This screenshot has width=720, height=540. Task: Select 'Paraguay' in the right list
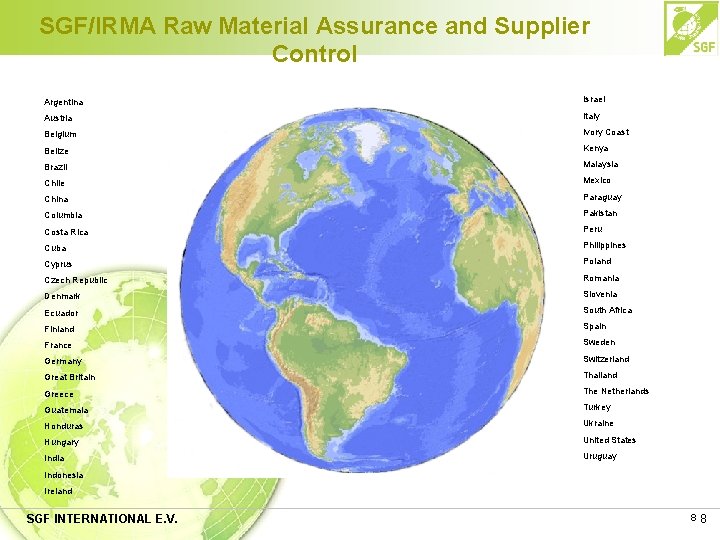602,197
